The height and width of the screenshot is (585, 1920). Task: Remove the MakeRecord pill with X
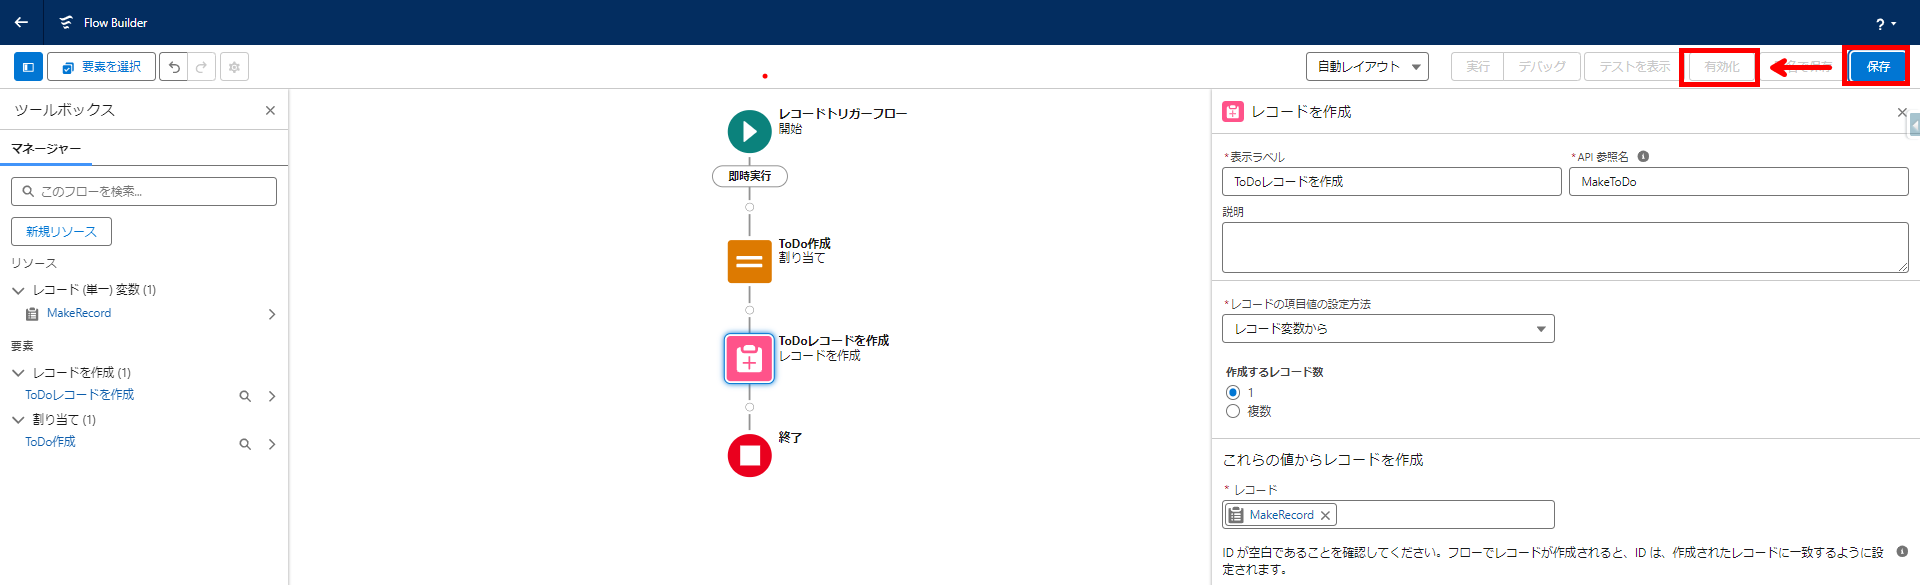[x=1325, y=515]
